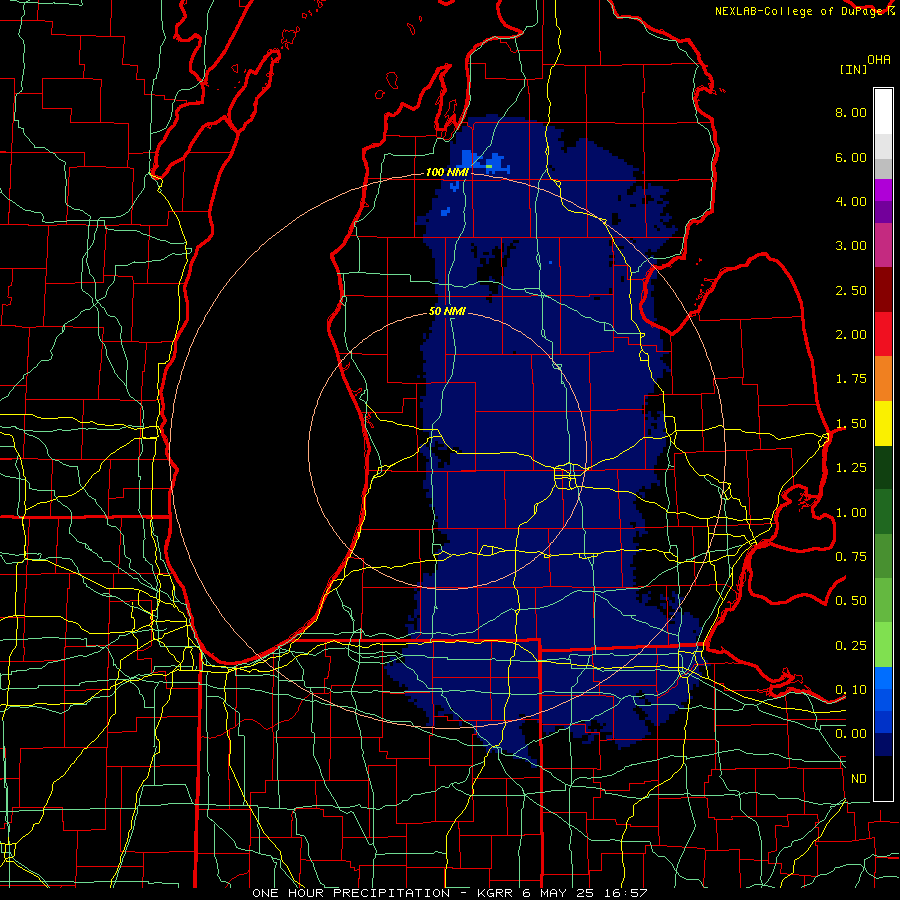Click the 0.25 legend value
900x900 pixels.
[851, 646]
